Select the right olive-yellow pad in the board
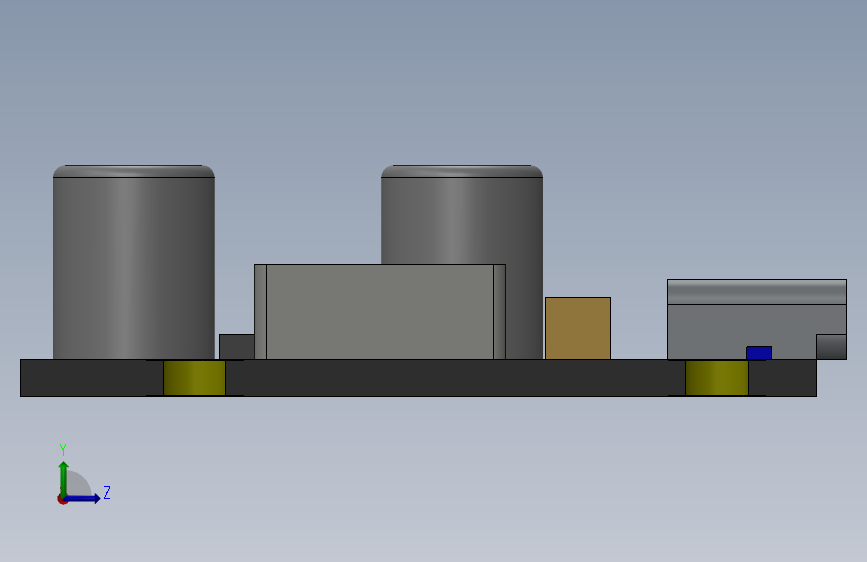 (717, 378)
